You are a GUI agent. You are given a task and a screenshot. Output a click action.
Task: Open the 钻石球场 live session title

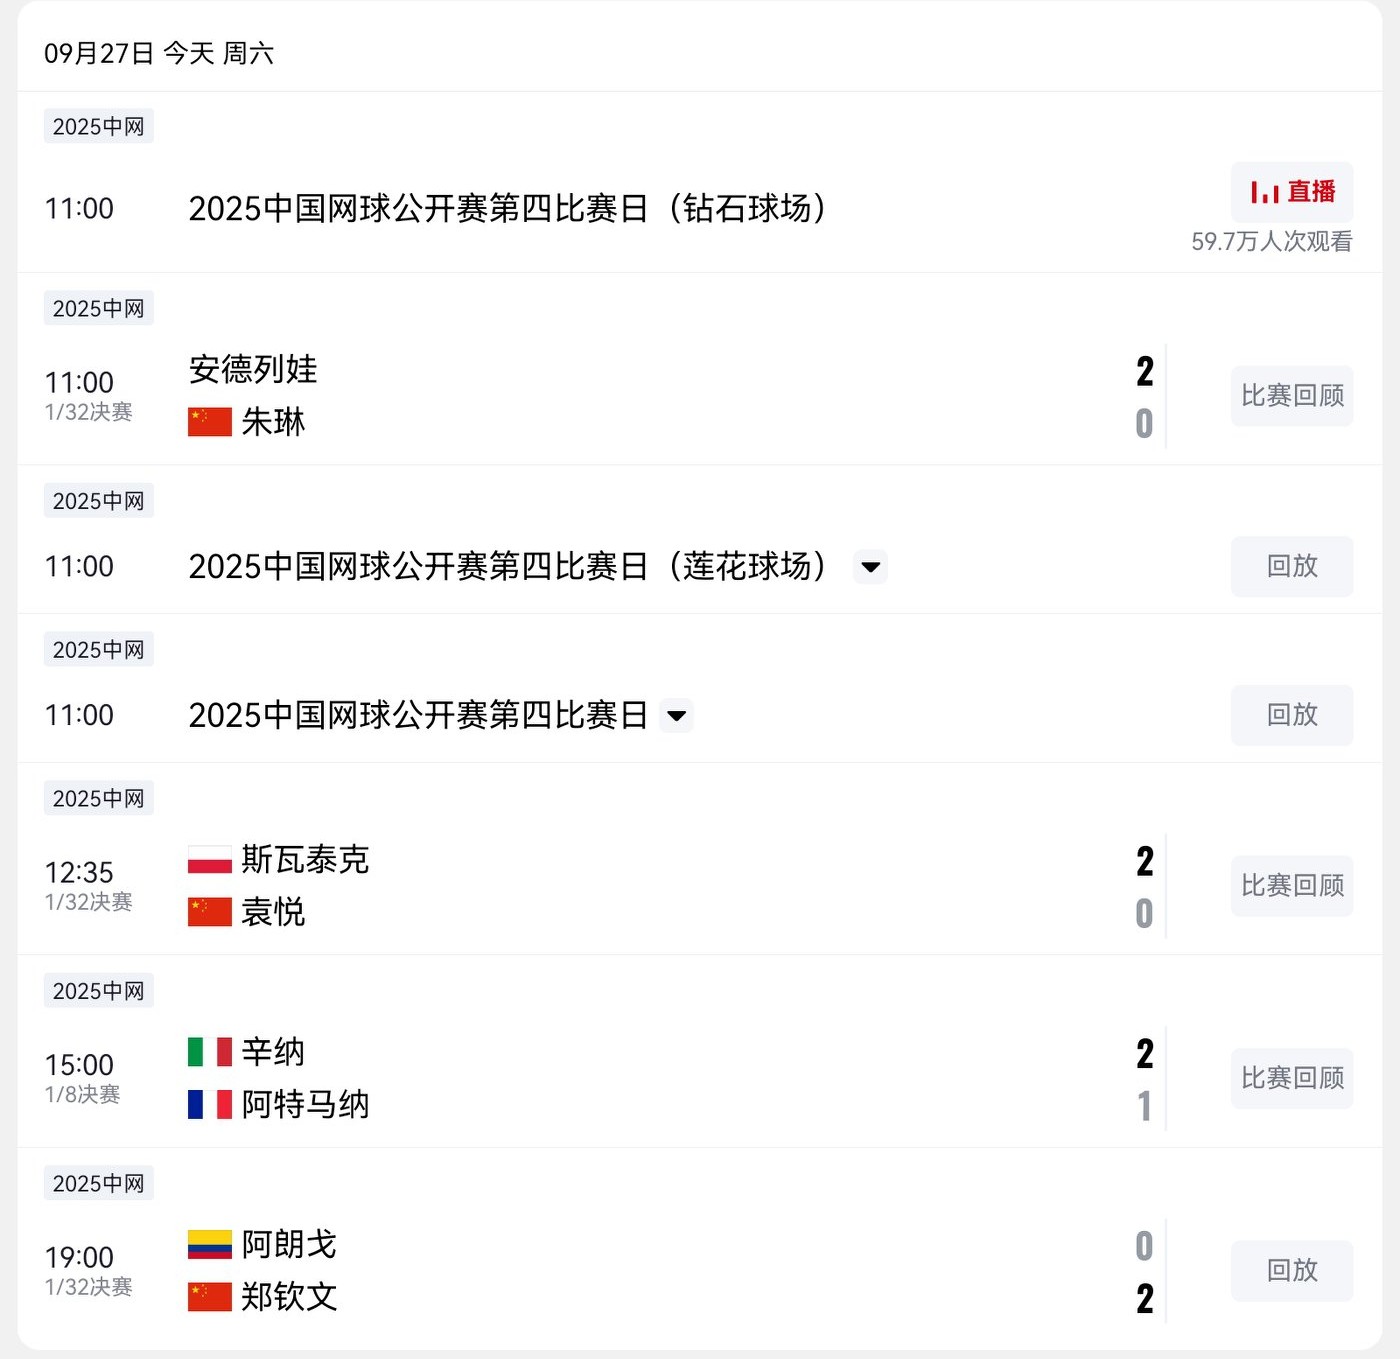(507, 209)
